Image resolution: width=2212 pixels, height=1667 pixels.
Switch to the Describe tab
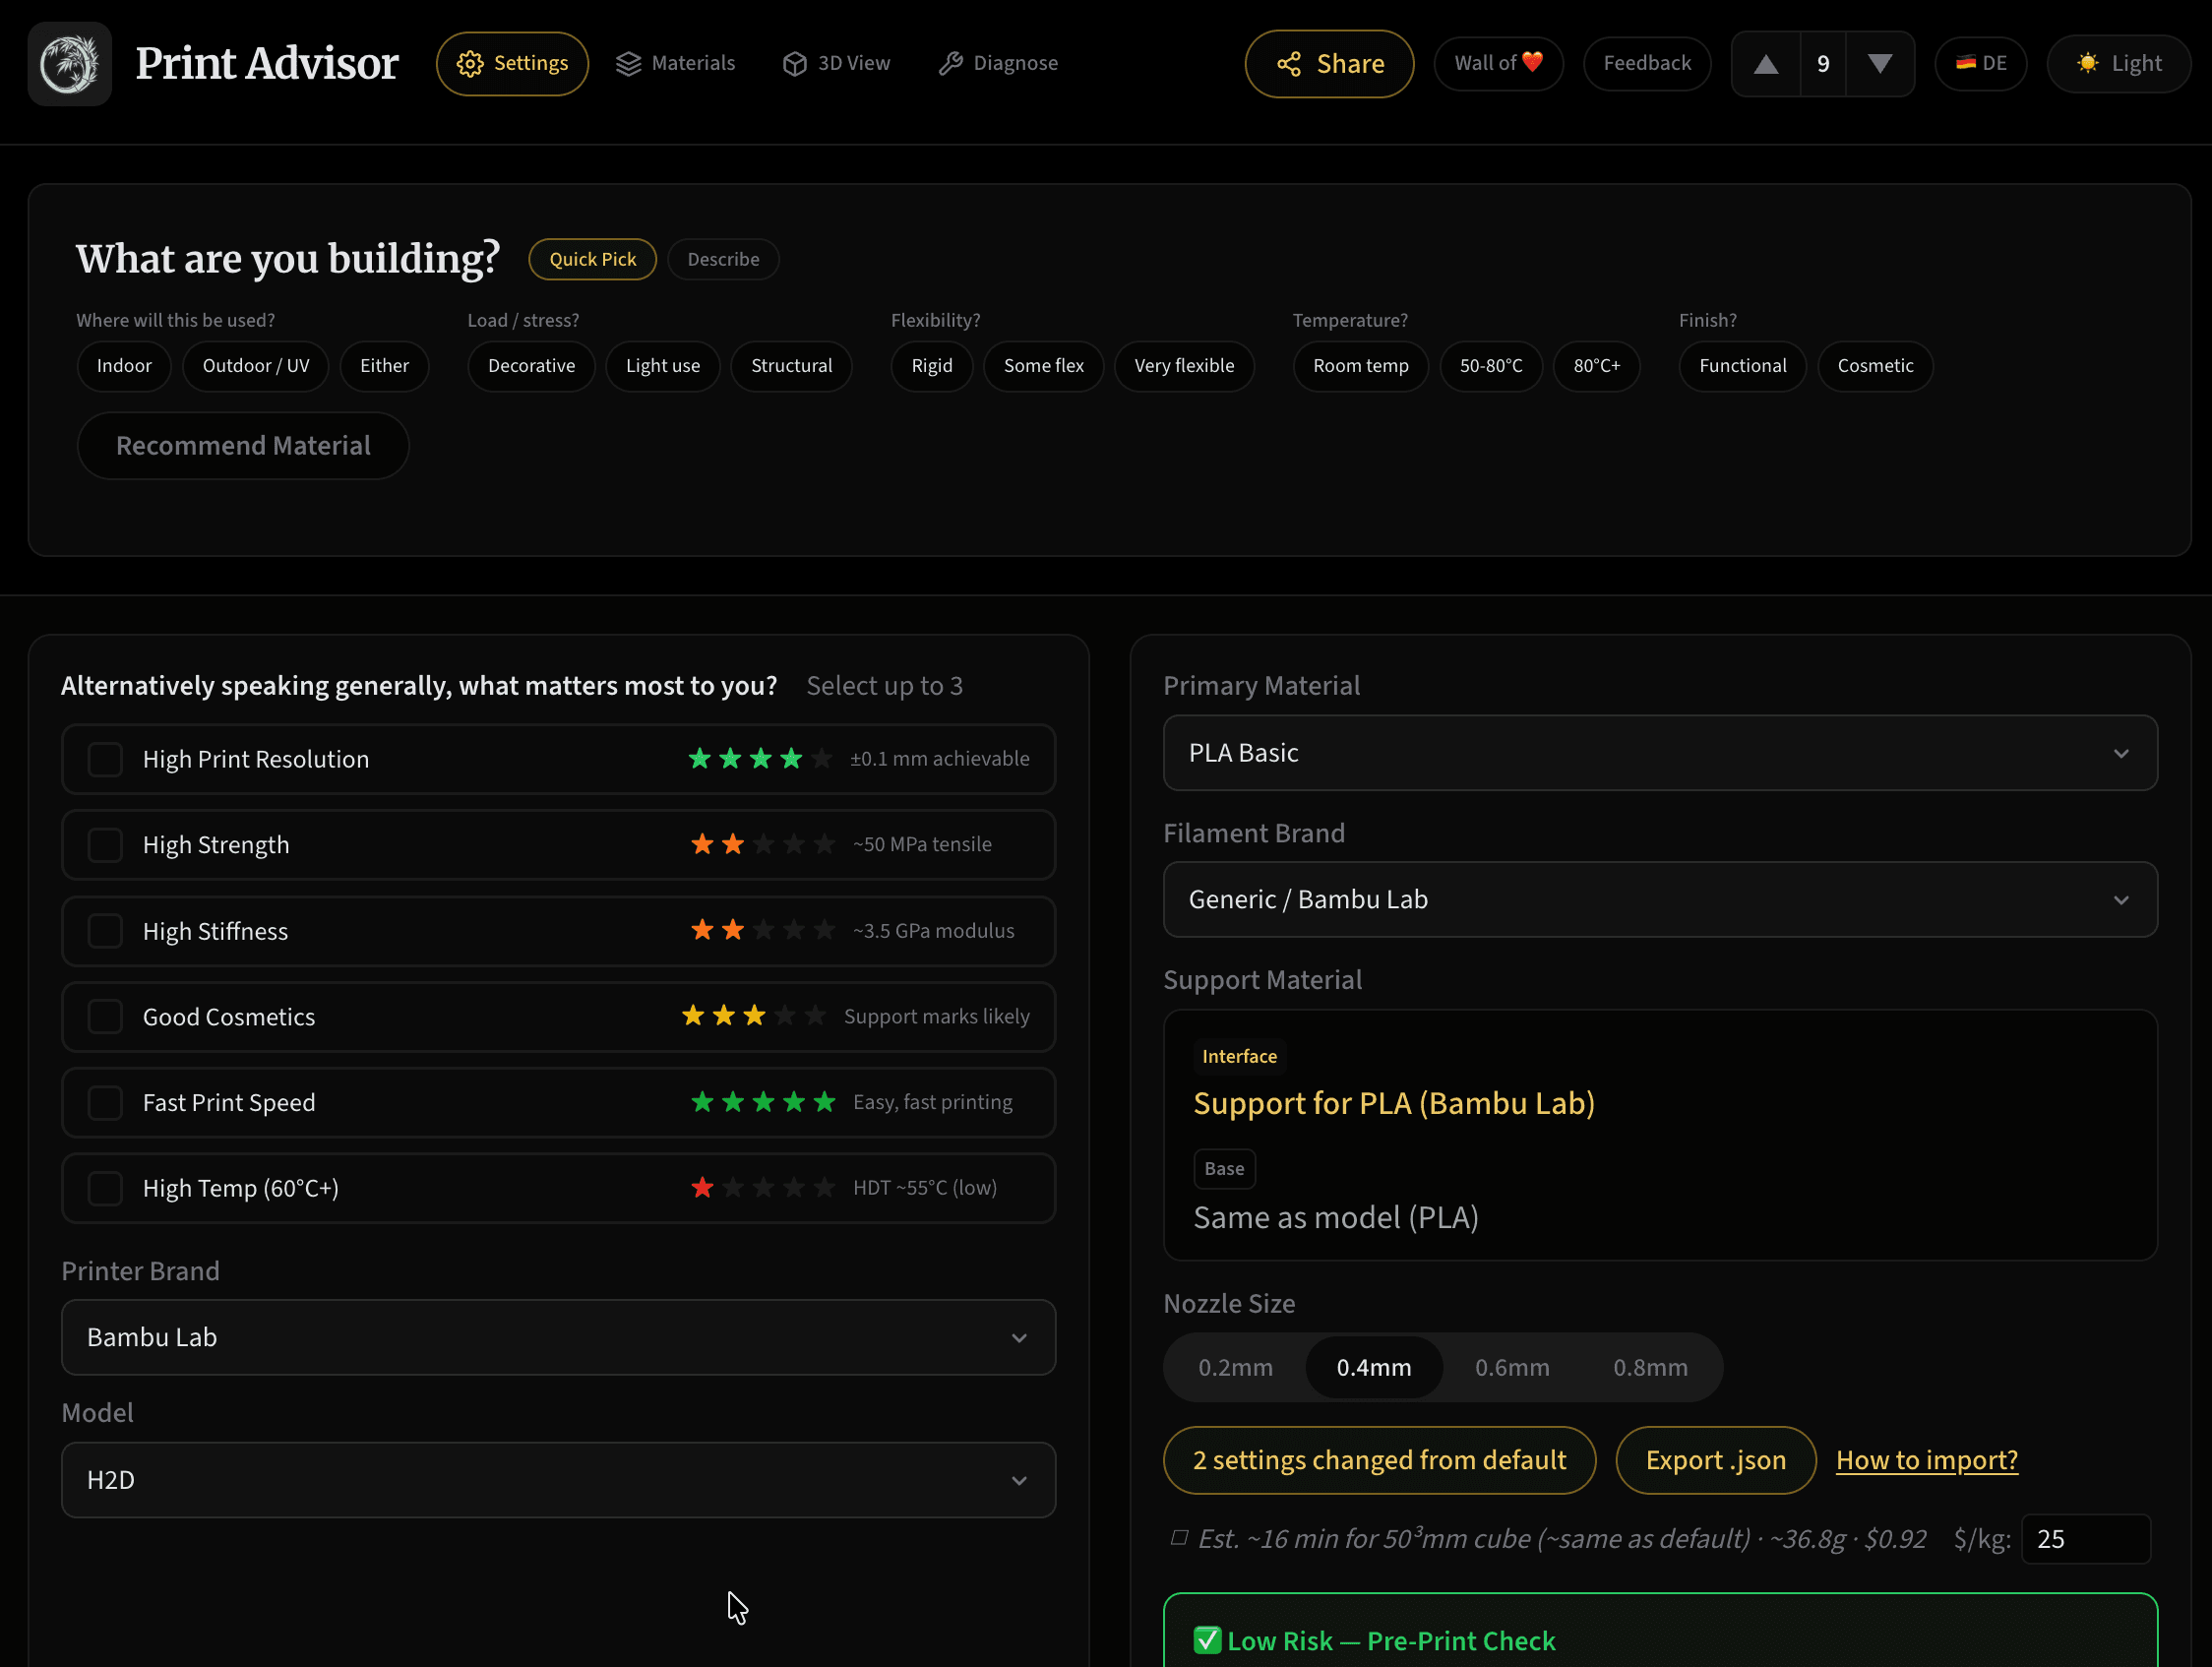723,259
